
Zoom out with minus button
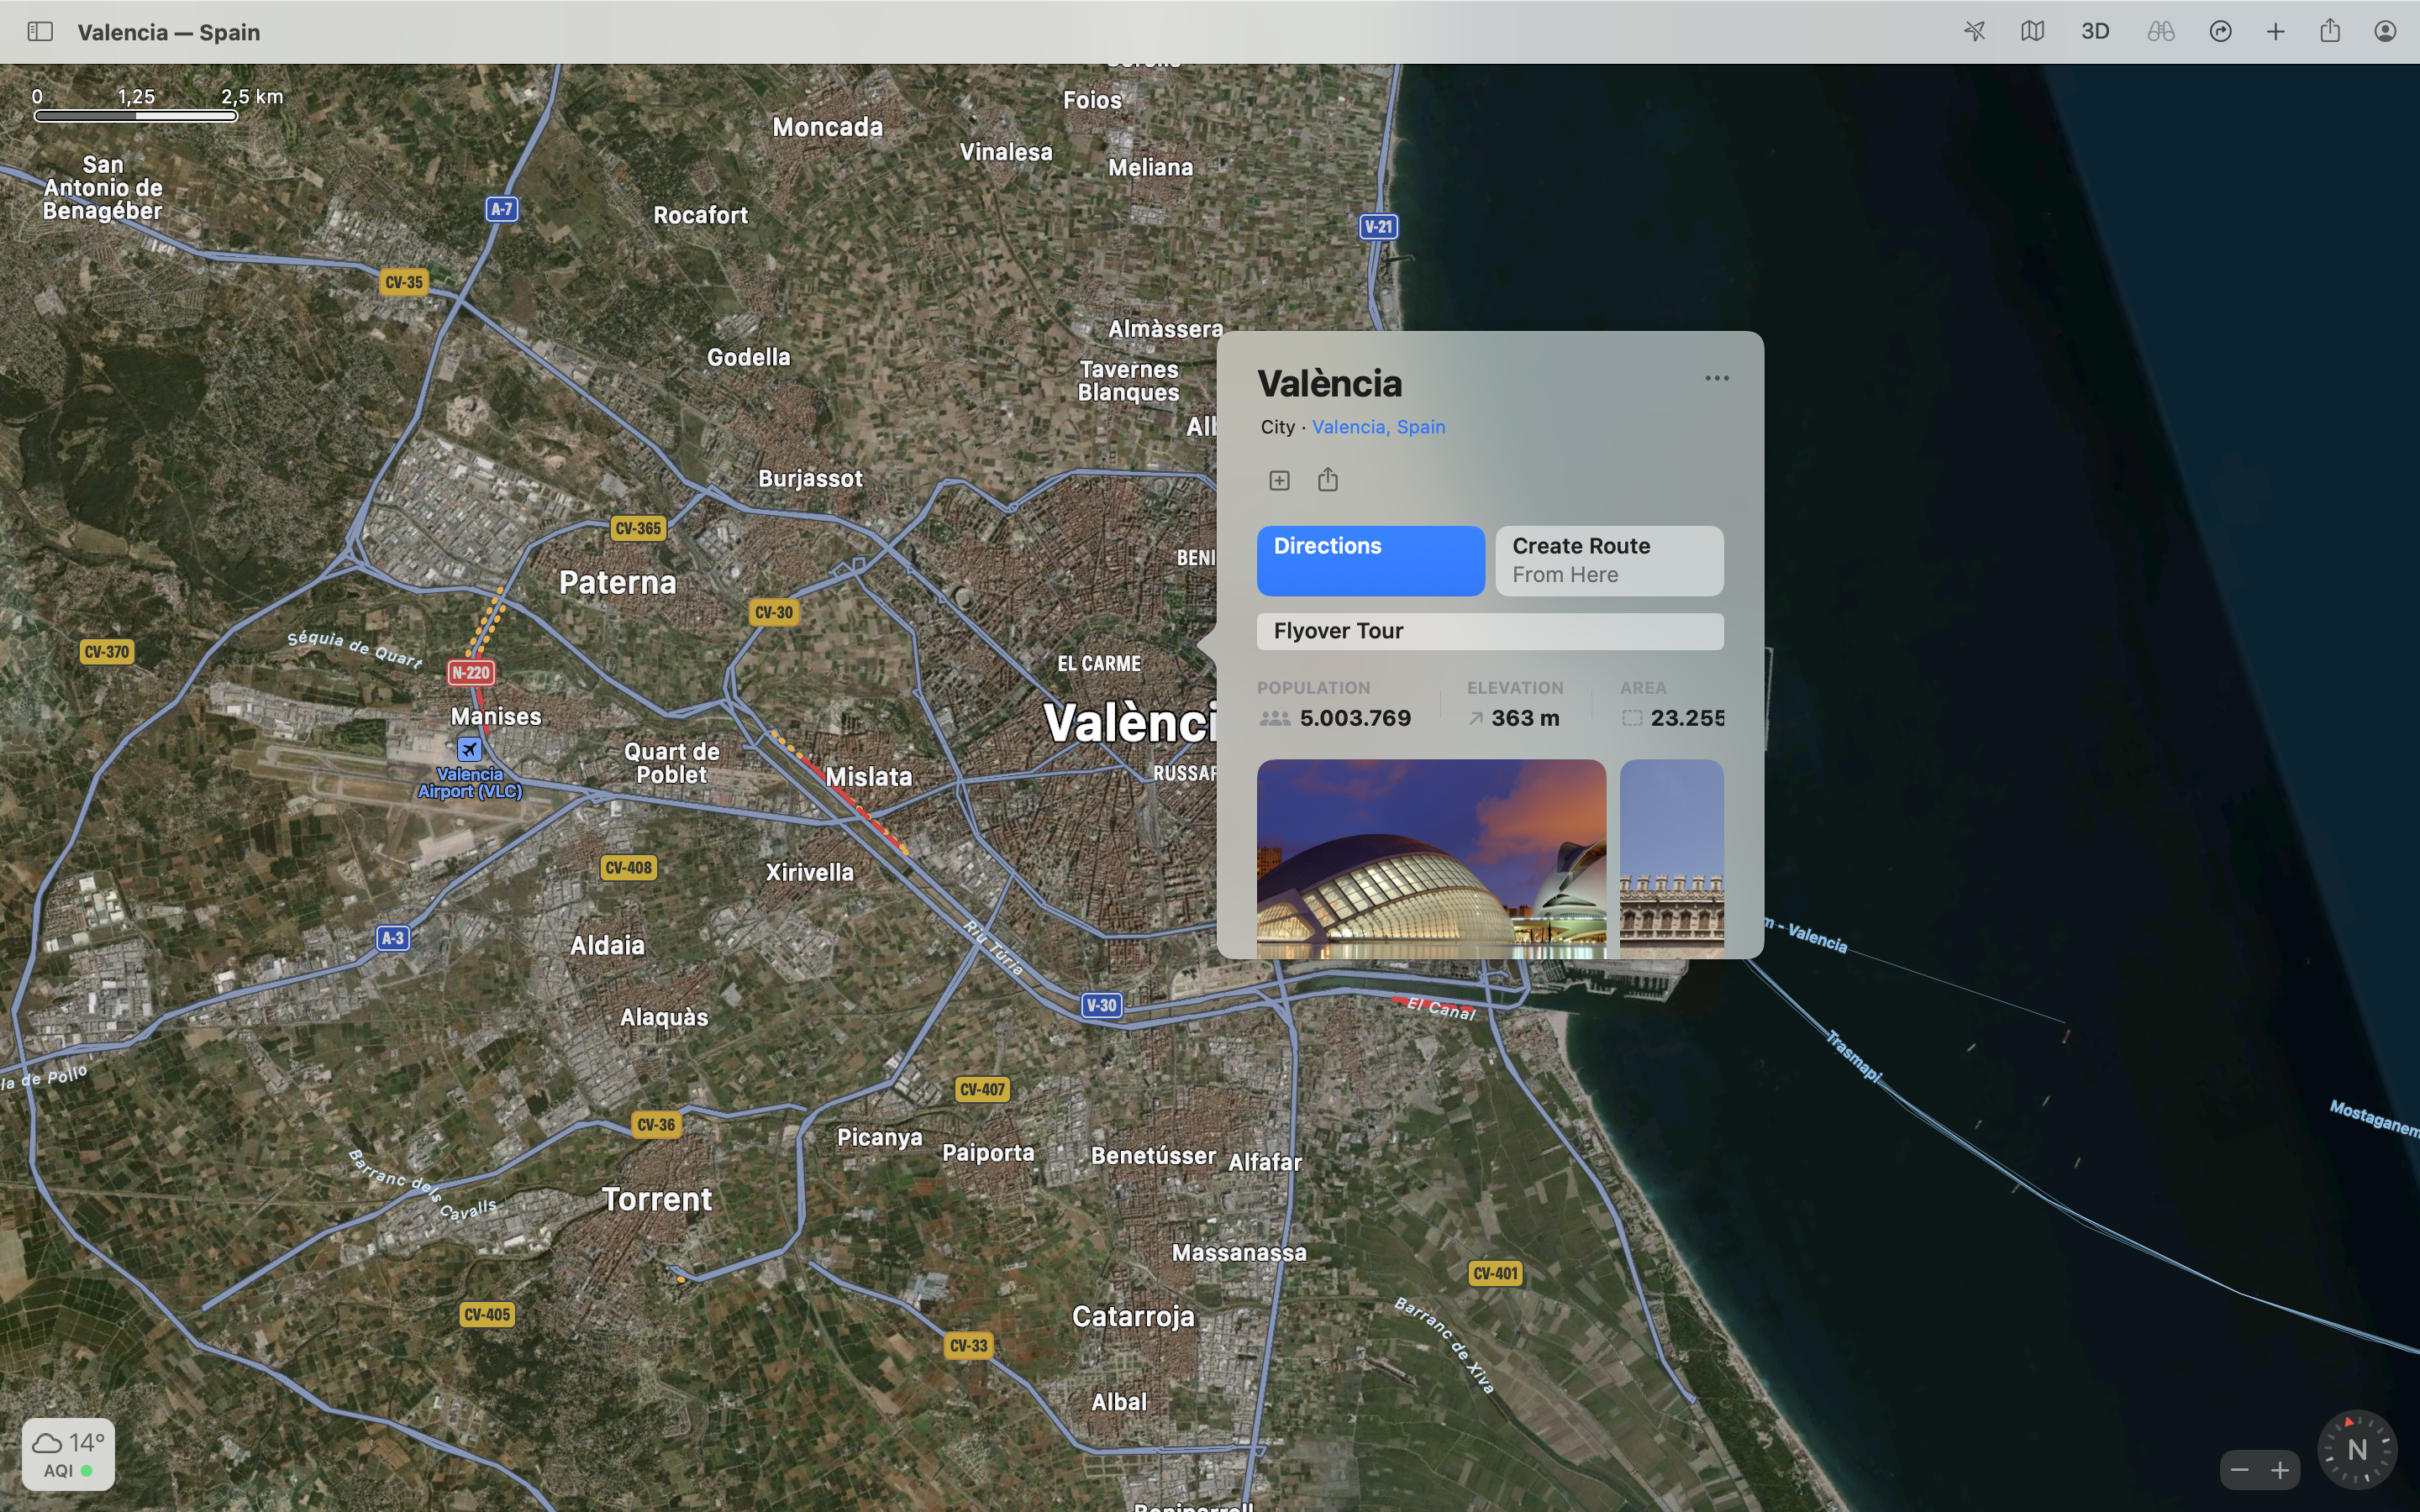[2240, 1470]
